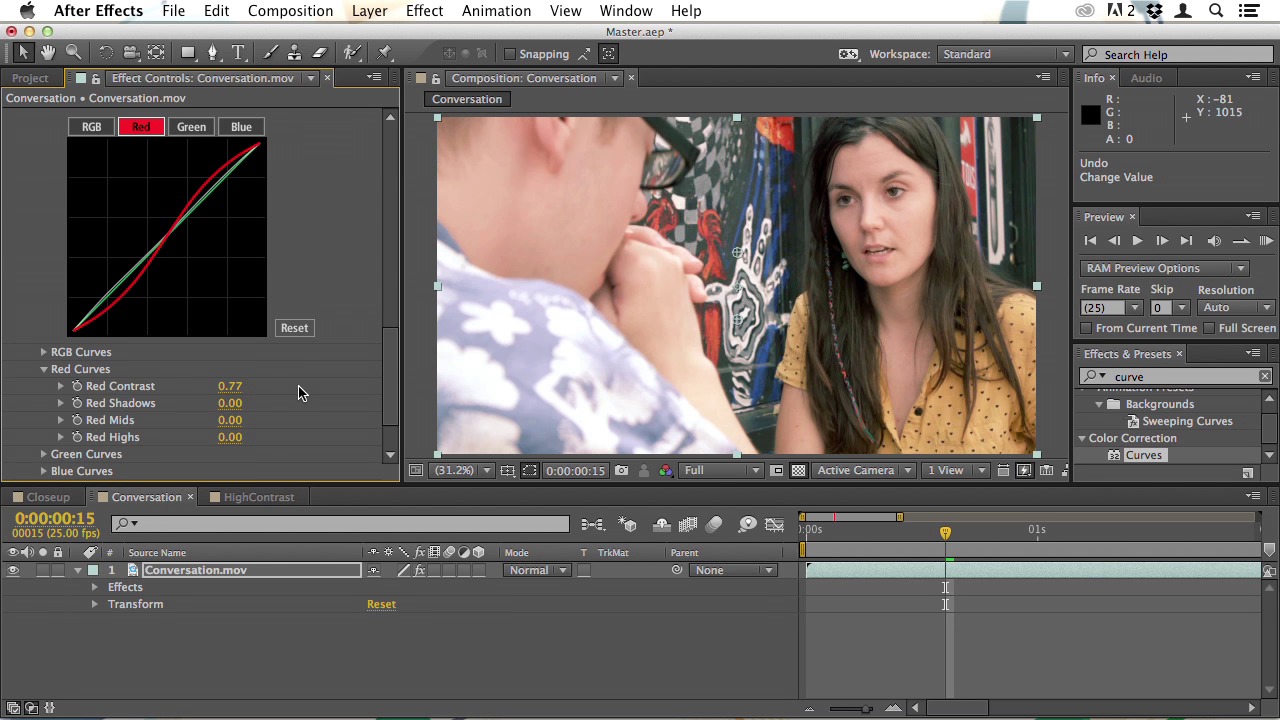Image resolution: width=1280 pixels, height=720 pixels.
Task: Click the current time indicator in timeline
Action: [945, 533]
